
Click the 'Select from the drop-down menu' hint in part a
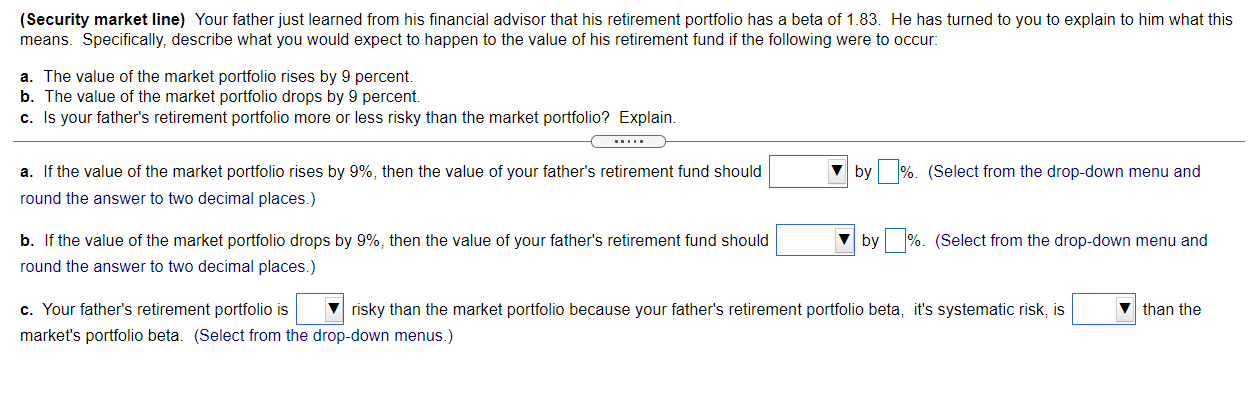(1064, 172)
